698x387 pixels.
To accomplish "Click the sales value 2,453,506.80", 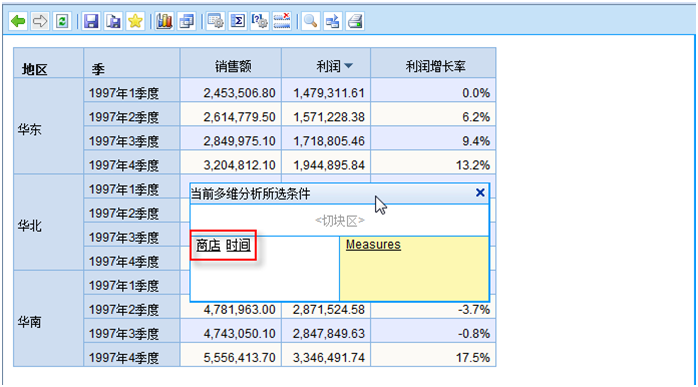I will 239,93.
